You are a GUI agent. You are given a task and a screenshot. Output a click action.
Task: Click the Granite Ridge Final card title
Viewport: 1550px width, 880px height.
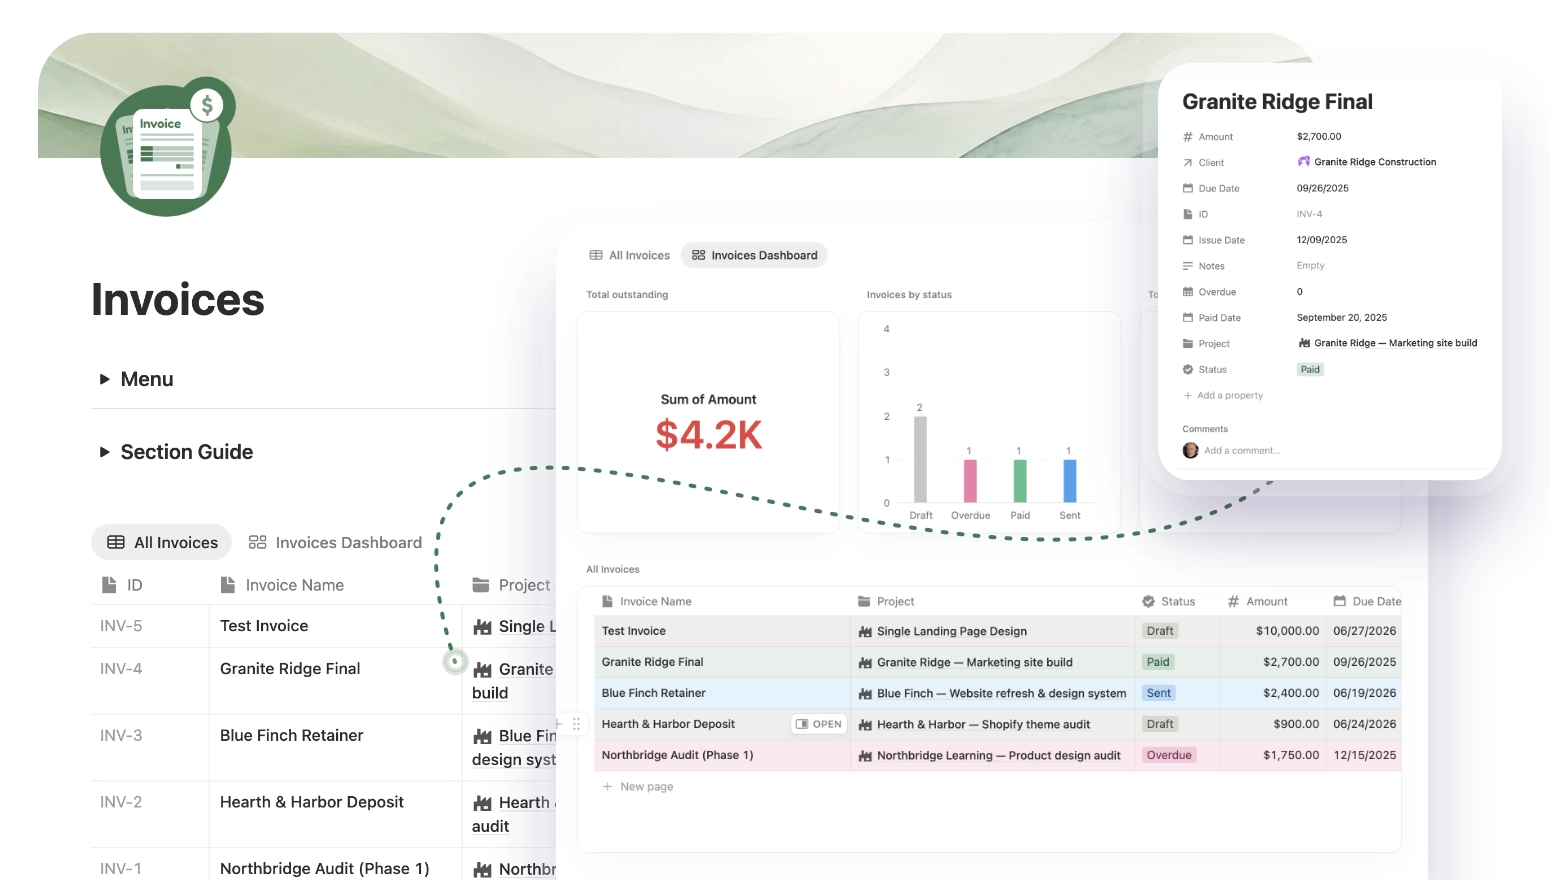[1277, 102]
